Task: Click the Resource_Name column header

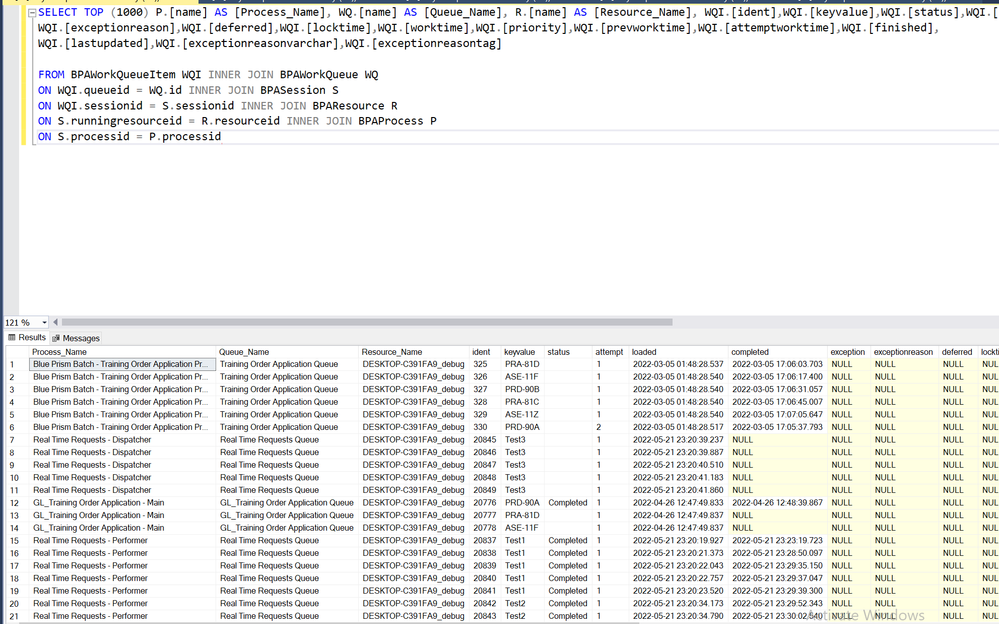Action: [392, 352]
